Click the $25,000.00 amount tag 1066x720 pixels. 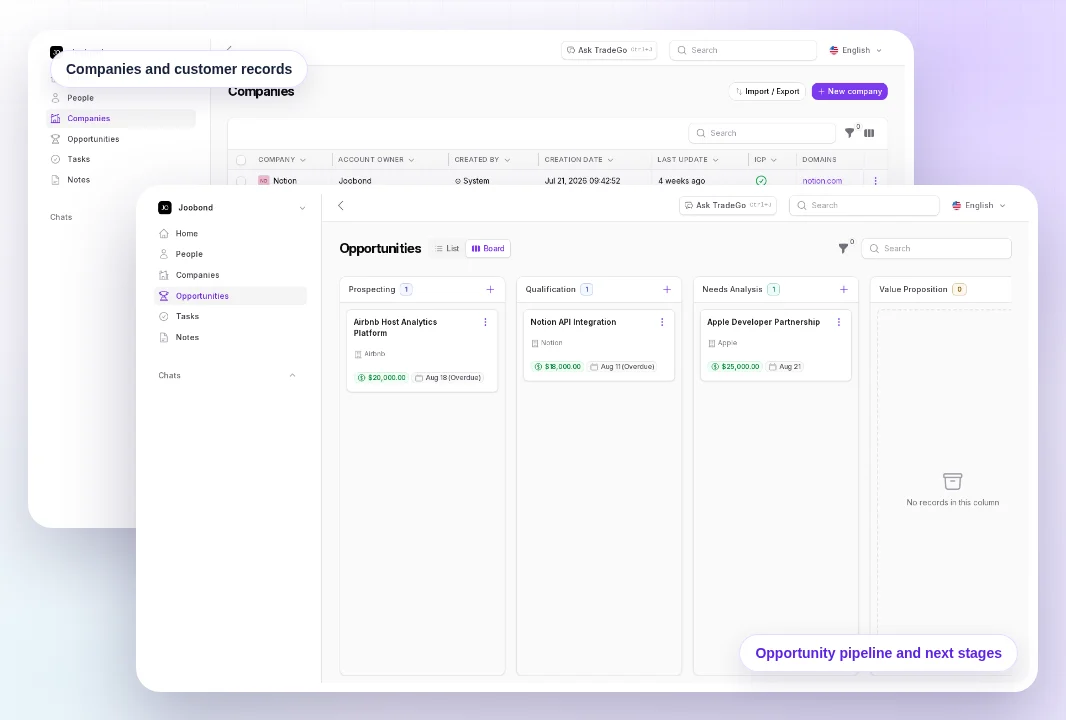735,367
